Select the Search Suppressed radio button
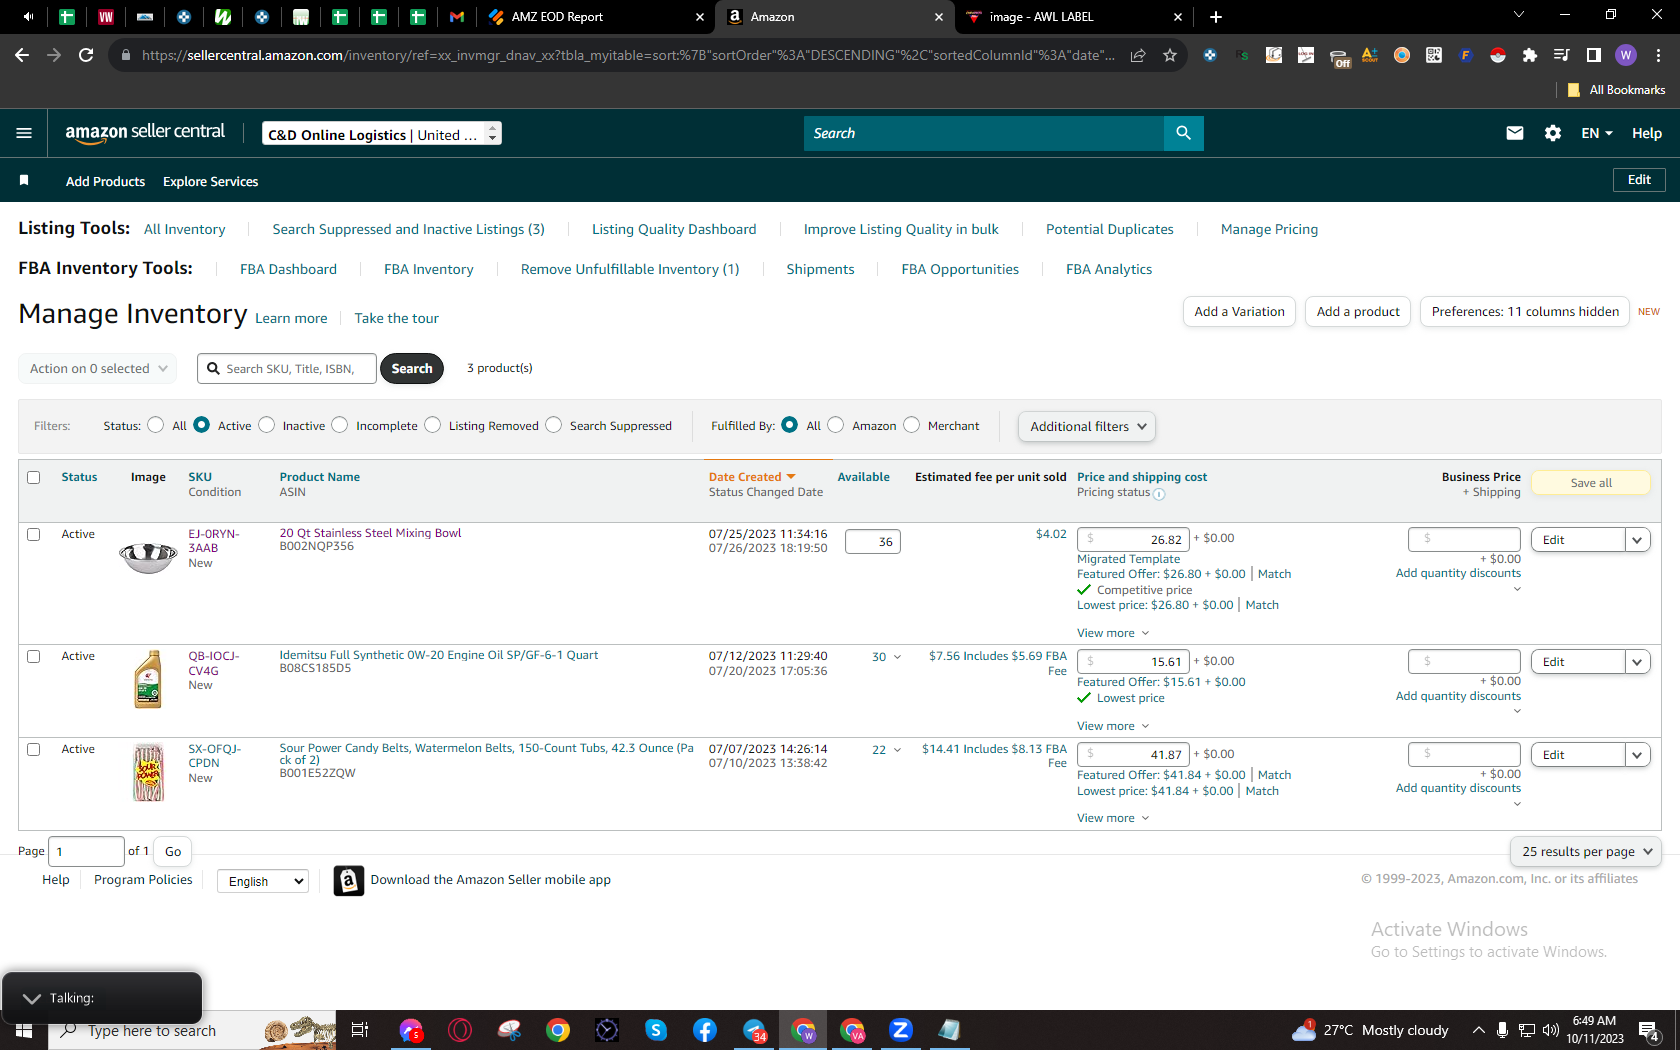 click(554, 425)
